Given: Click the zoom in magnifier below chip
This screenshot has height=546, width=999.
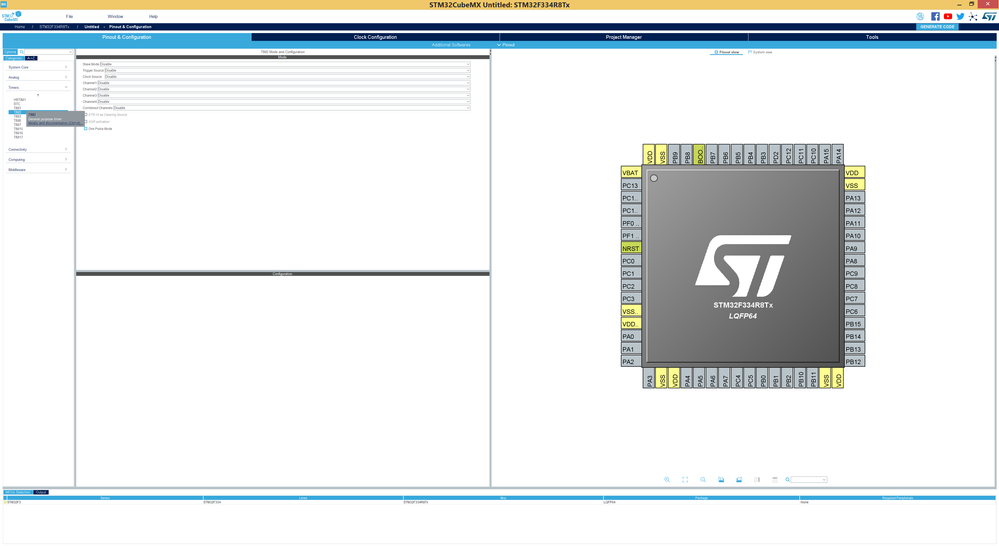Looking at the screenshot, I should click(x=667, y=480).
